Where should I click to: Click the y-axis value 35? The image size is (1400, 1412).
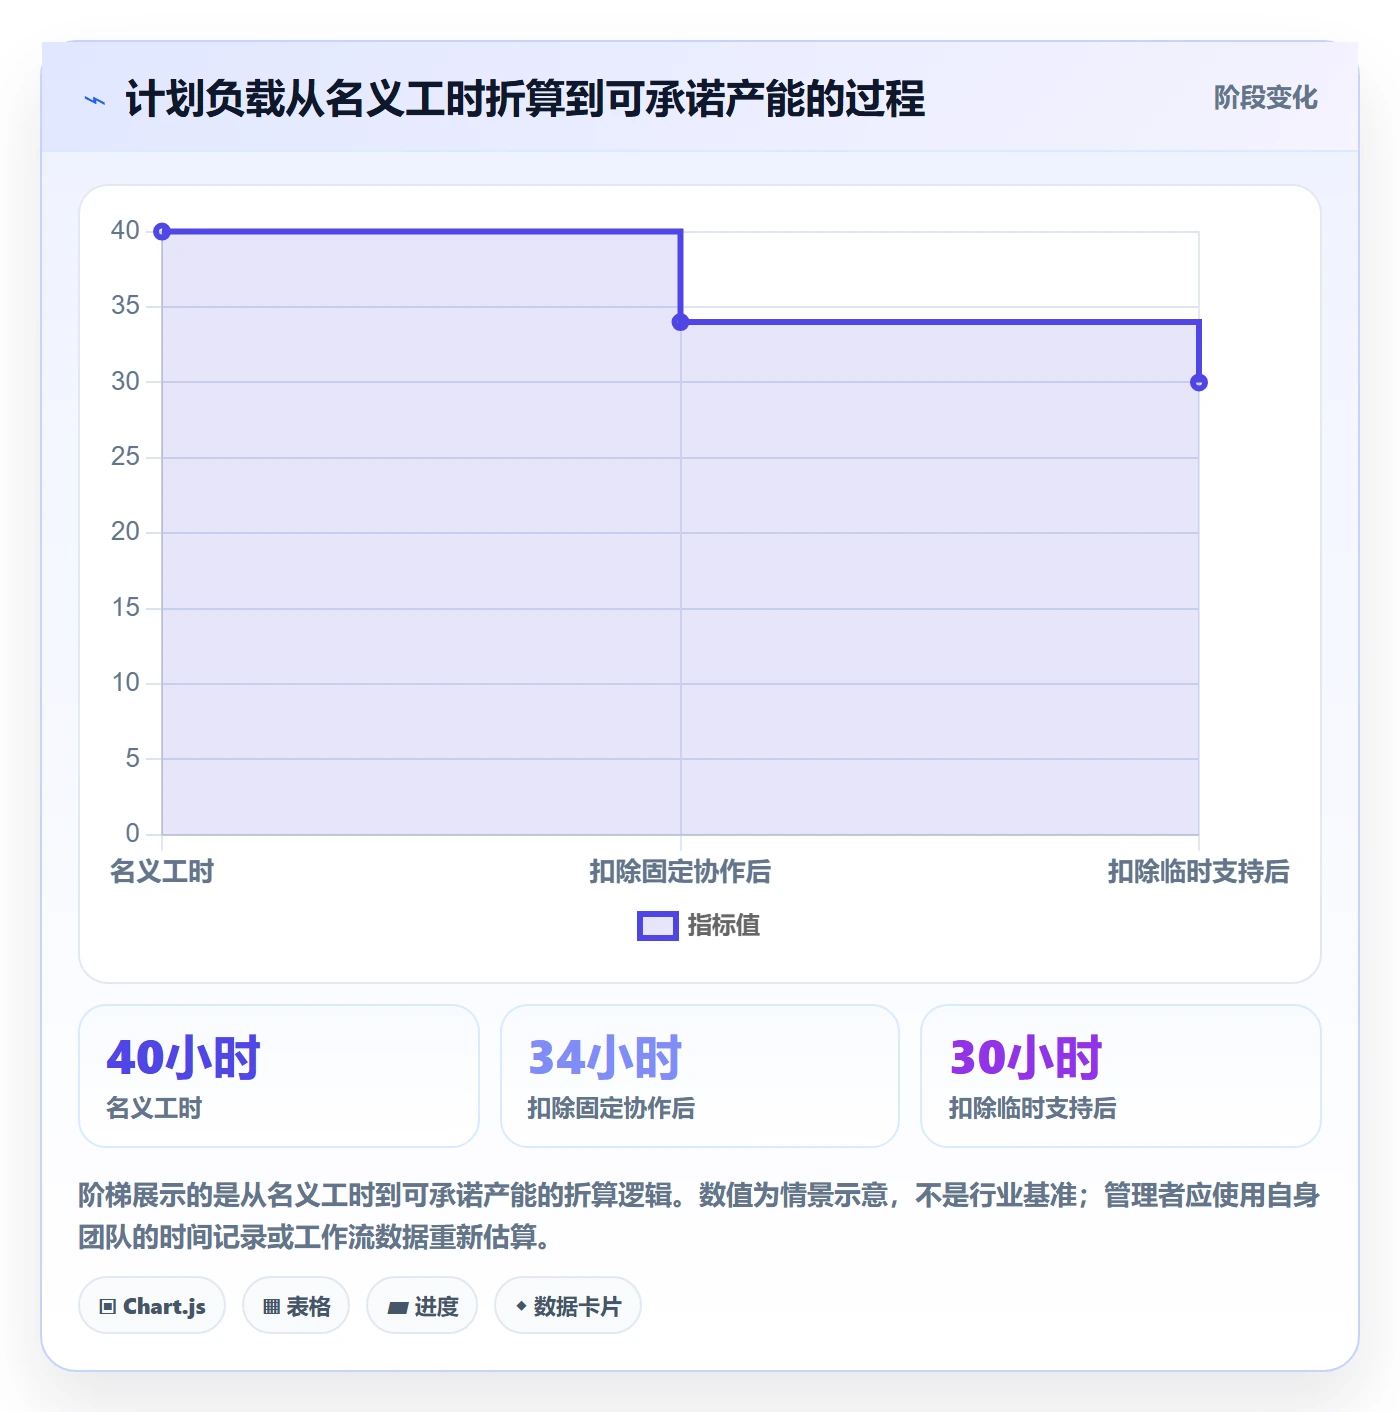pyautogui.click(x=125, y=306)
